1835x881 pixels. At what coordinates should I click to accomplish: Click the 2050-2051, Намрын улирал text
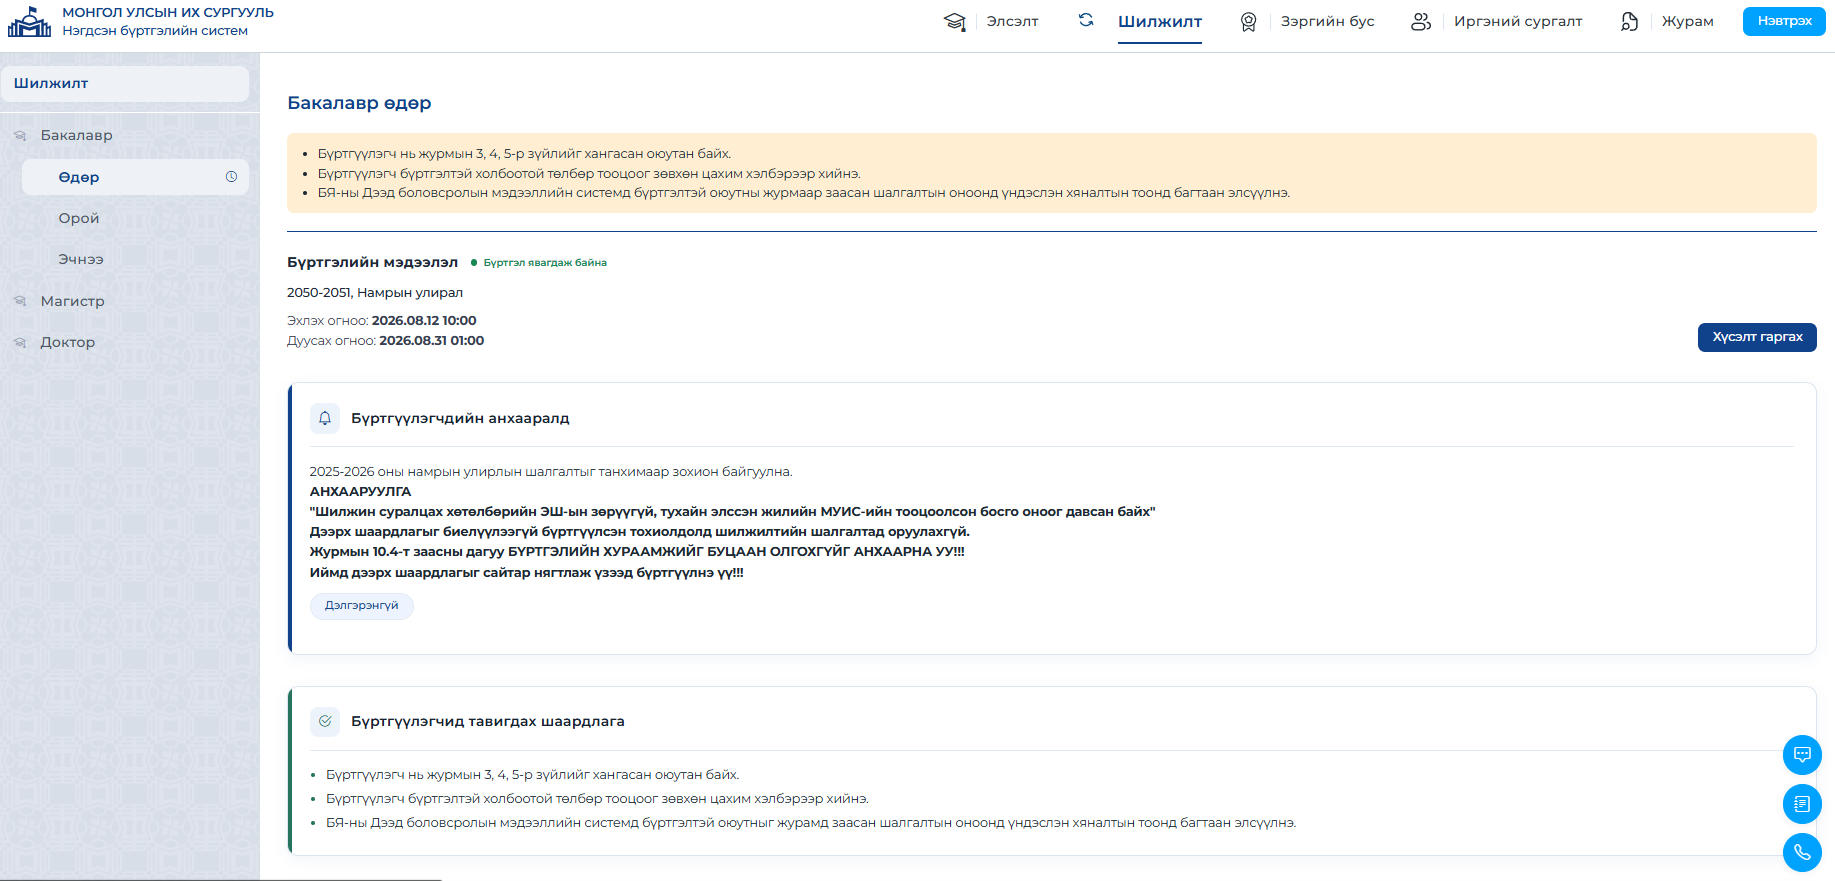tap(375, 293)
